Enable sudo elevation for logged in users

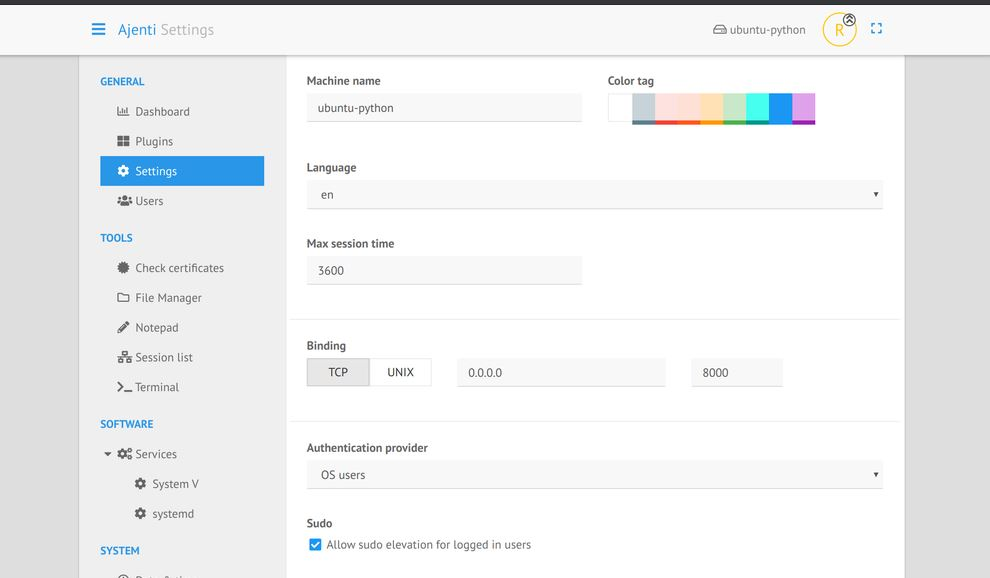[x=315, y=544]
